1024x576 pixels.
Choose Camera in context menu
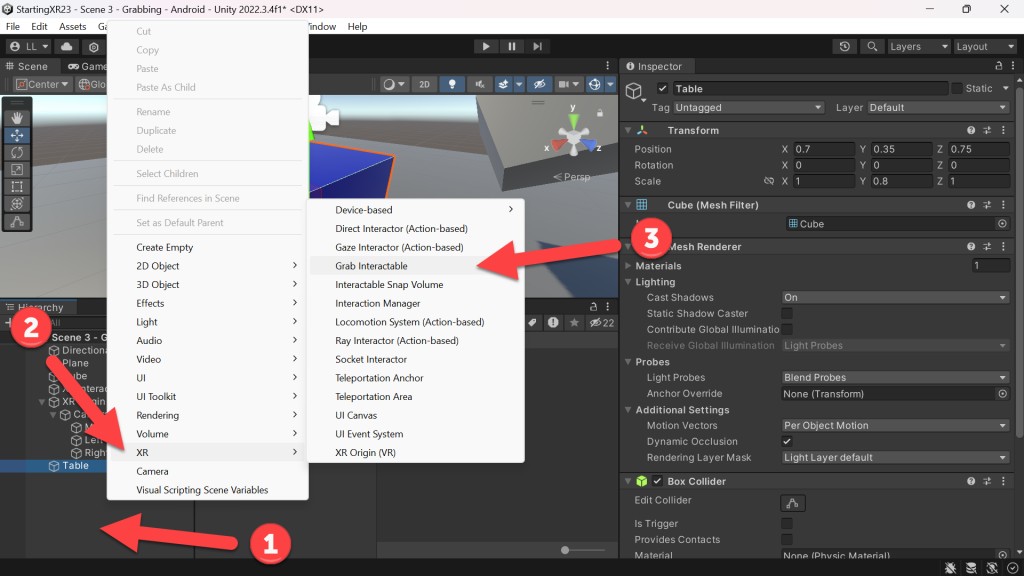208,472
